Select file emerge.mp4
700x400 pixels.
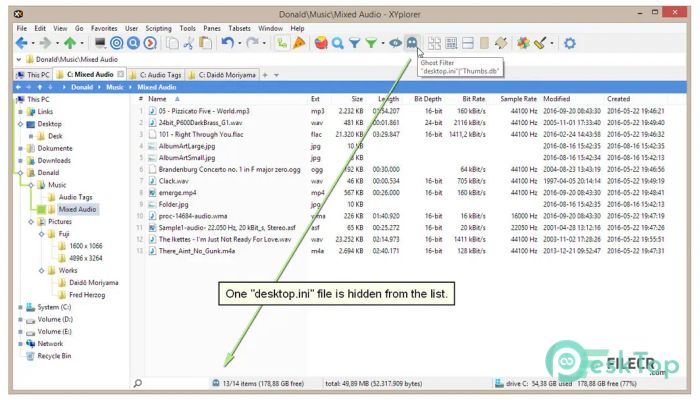(x=177, y=192)
